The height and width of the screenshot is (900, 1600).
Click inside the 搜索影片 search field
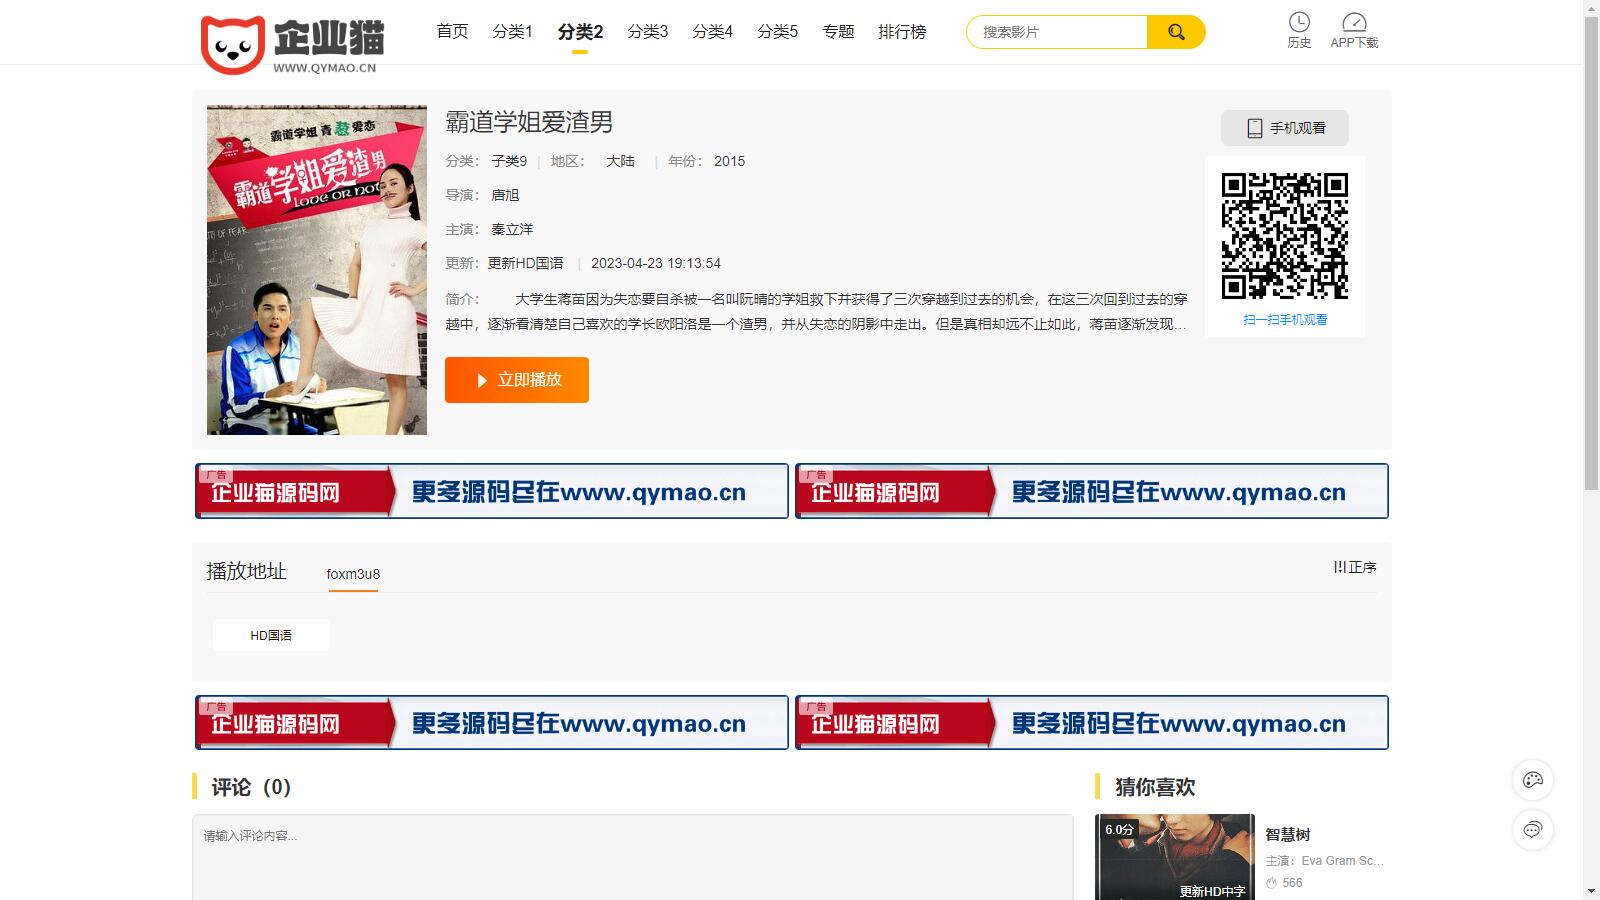click(x=1058, y=32)
